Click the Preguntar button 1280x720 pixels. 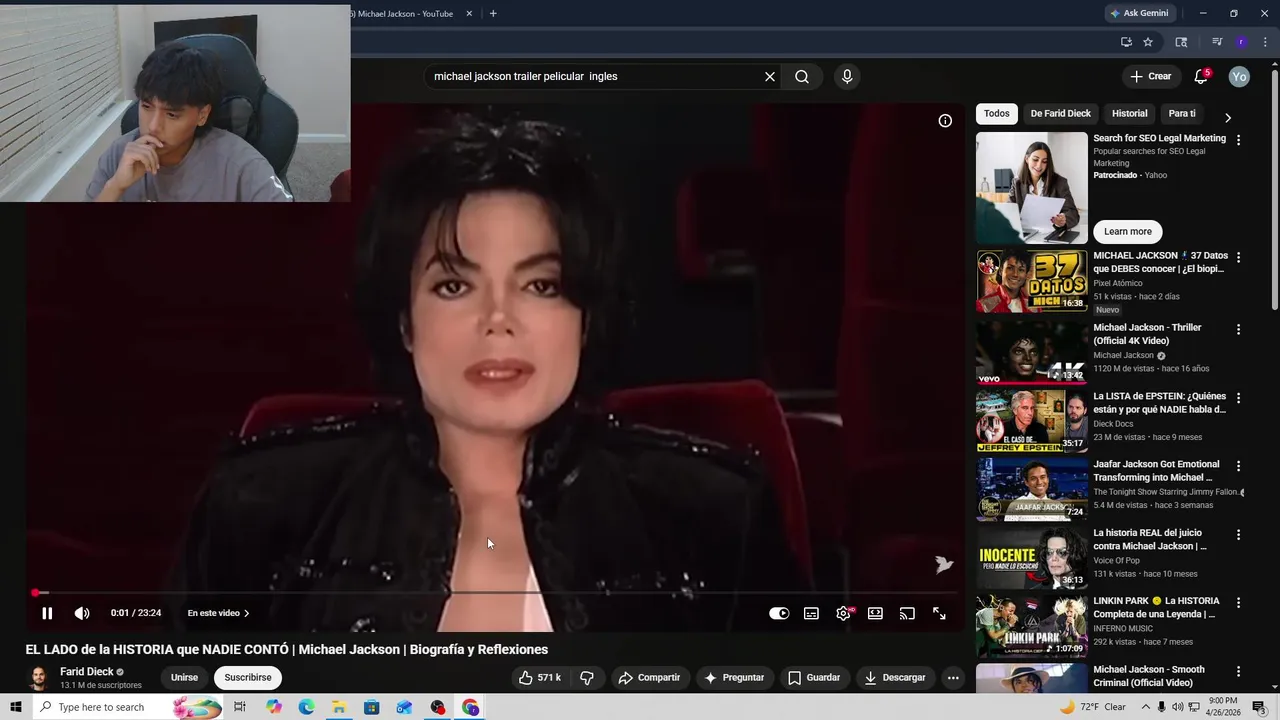(734, 677)
